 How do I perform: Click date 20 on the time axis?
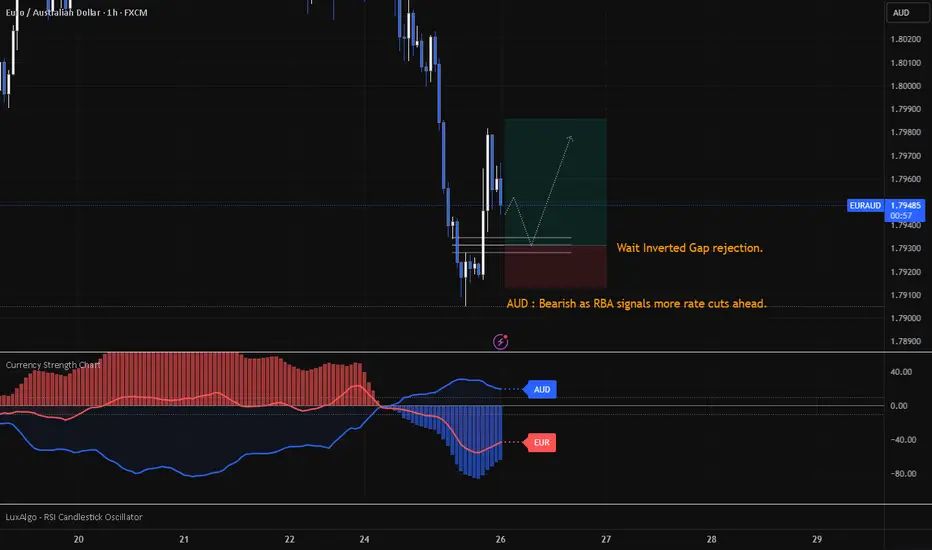click(x=78, y=539)
